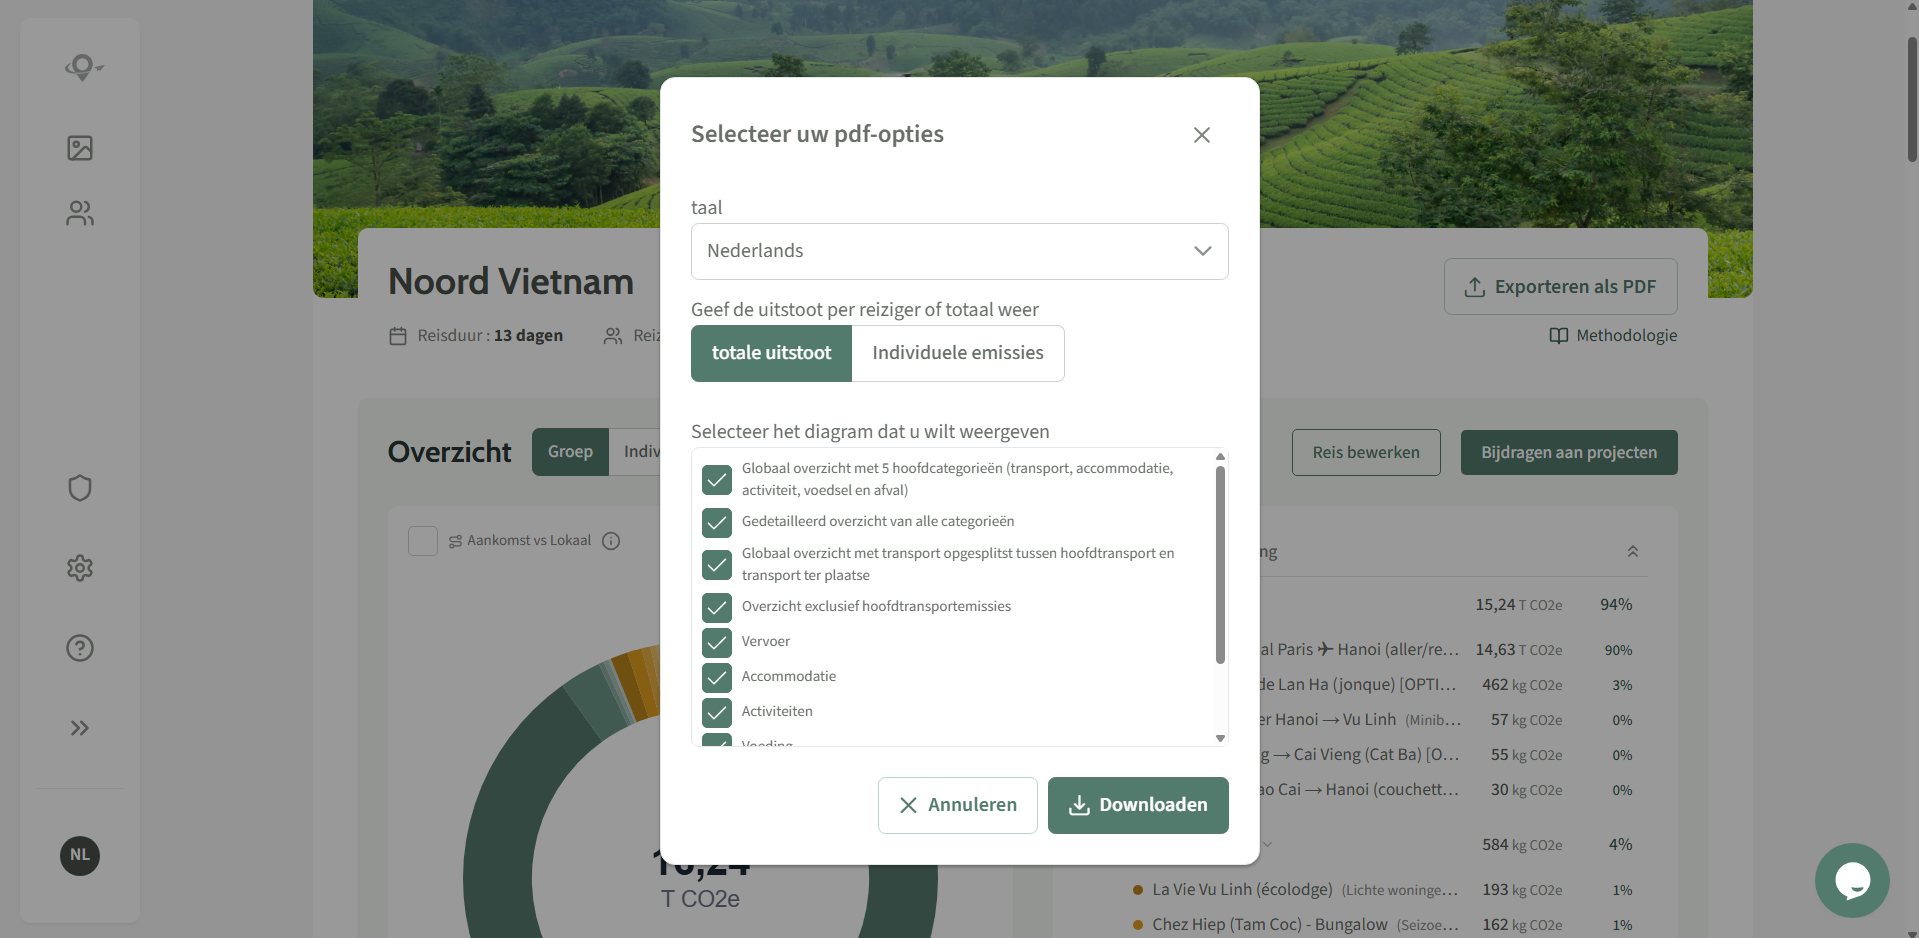The height and width of the screenshot is (938, 1919).
Task: Click the Lao Cai → Hanoi row
Action: click(1448, 790)
